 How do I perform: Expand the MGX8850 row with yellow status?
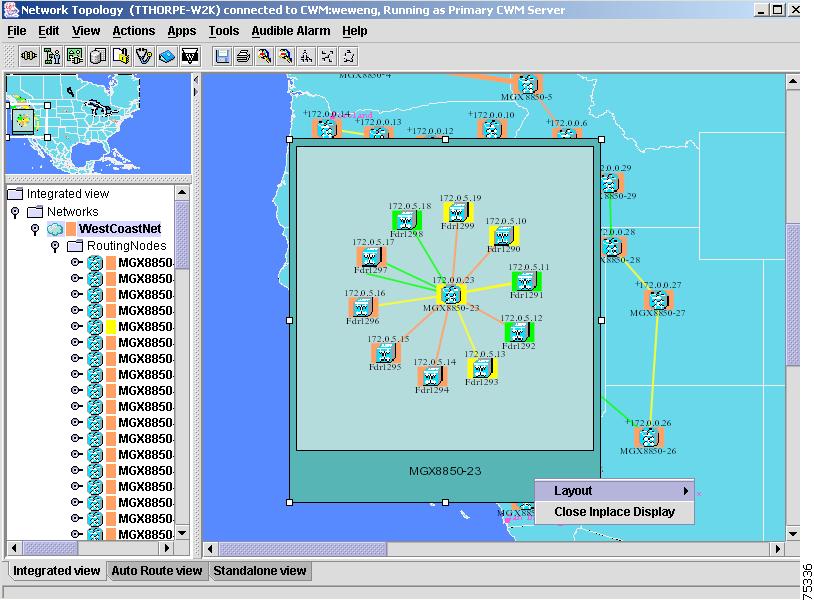point(76,326)
